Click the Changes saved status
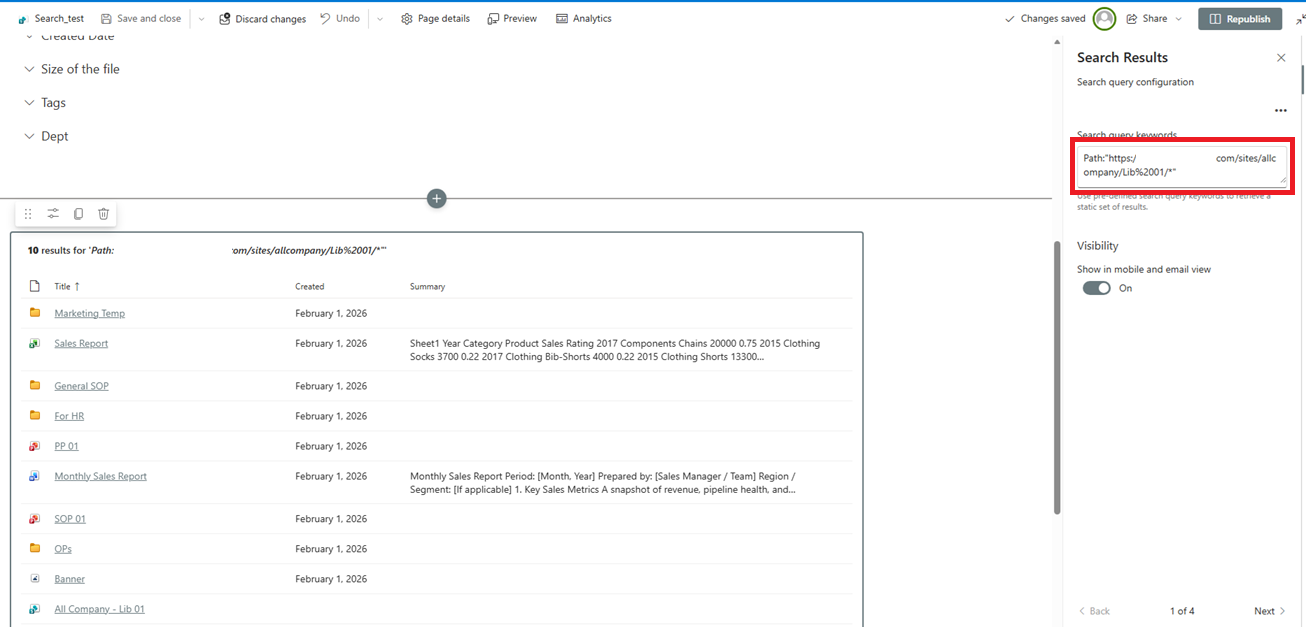Image resolution: width=1306 pixels, height=627 pixels. point(1045,19)
